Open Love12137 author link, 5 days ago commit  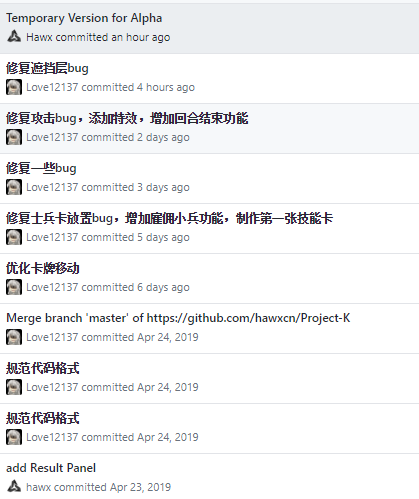[x=52, y=237]
